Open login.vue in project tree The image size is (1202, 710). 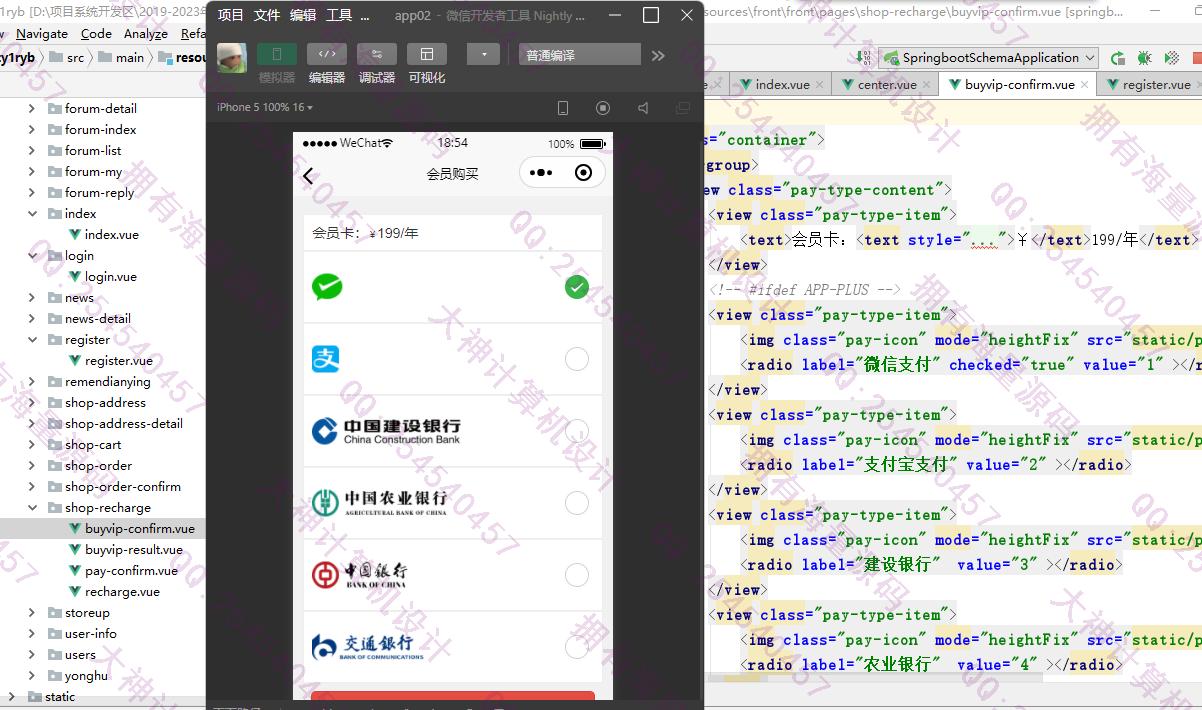102,276
